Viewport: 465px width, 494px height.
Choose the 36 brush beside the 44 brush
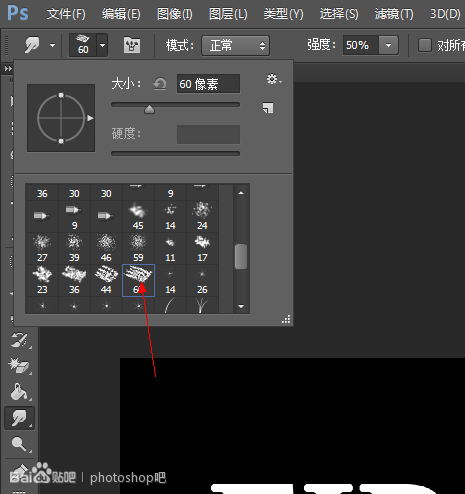pyautogui.click(x=74, y=280)
